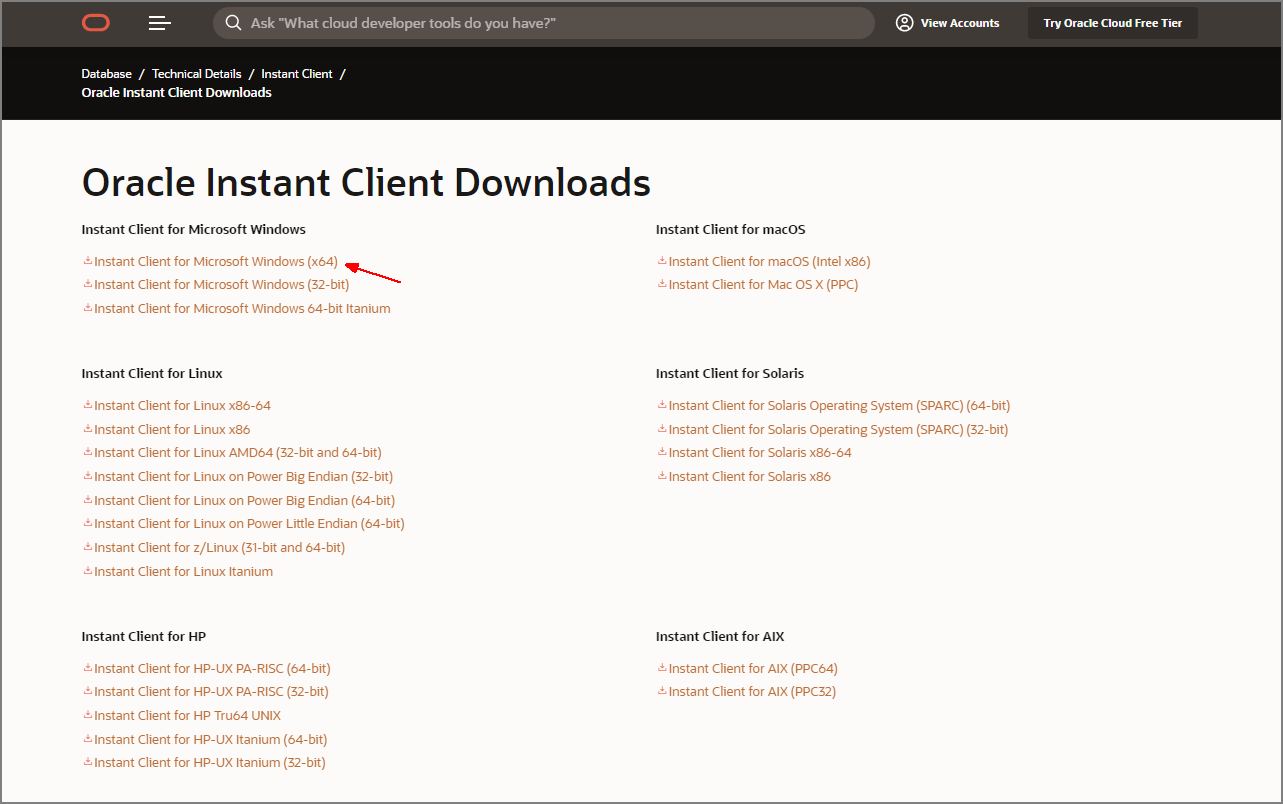The width and height of the screenshot is (1283, 804).
Task: Open View Accounts link
Action: click(960, 23)
